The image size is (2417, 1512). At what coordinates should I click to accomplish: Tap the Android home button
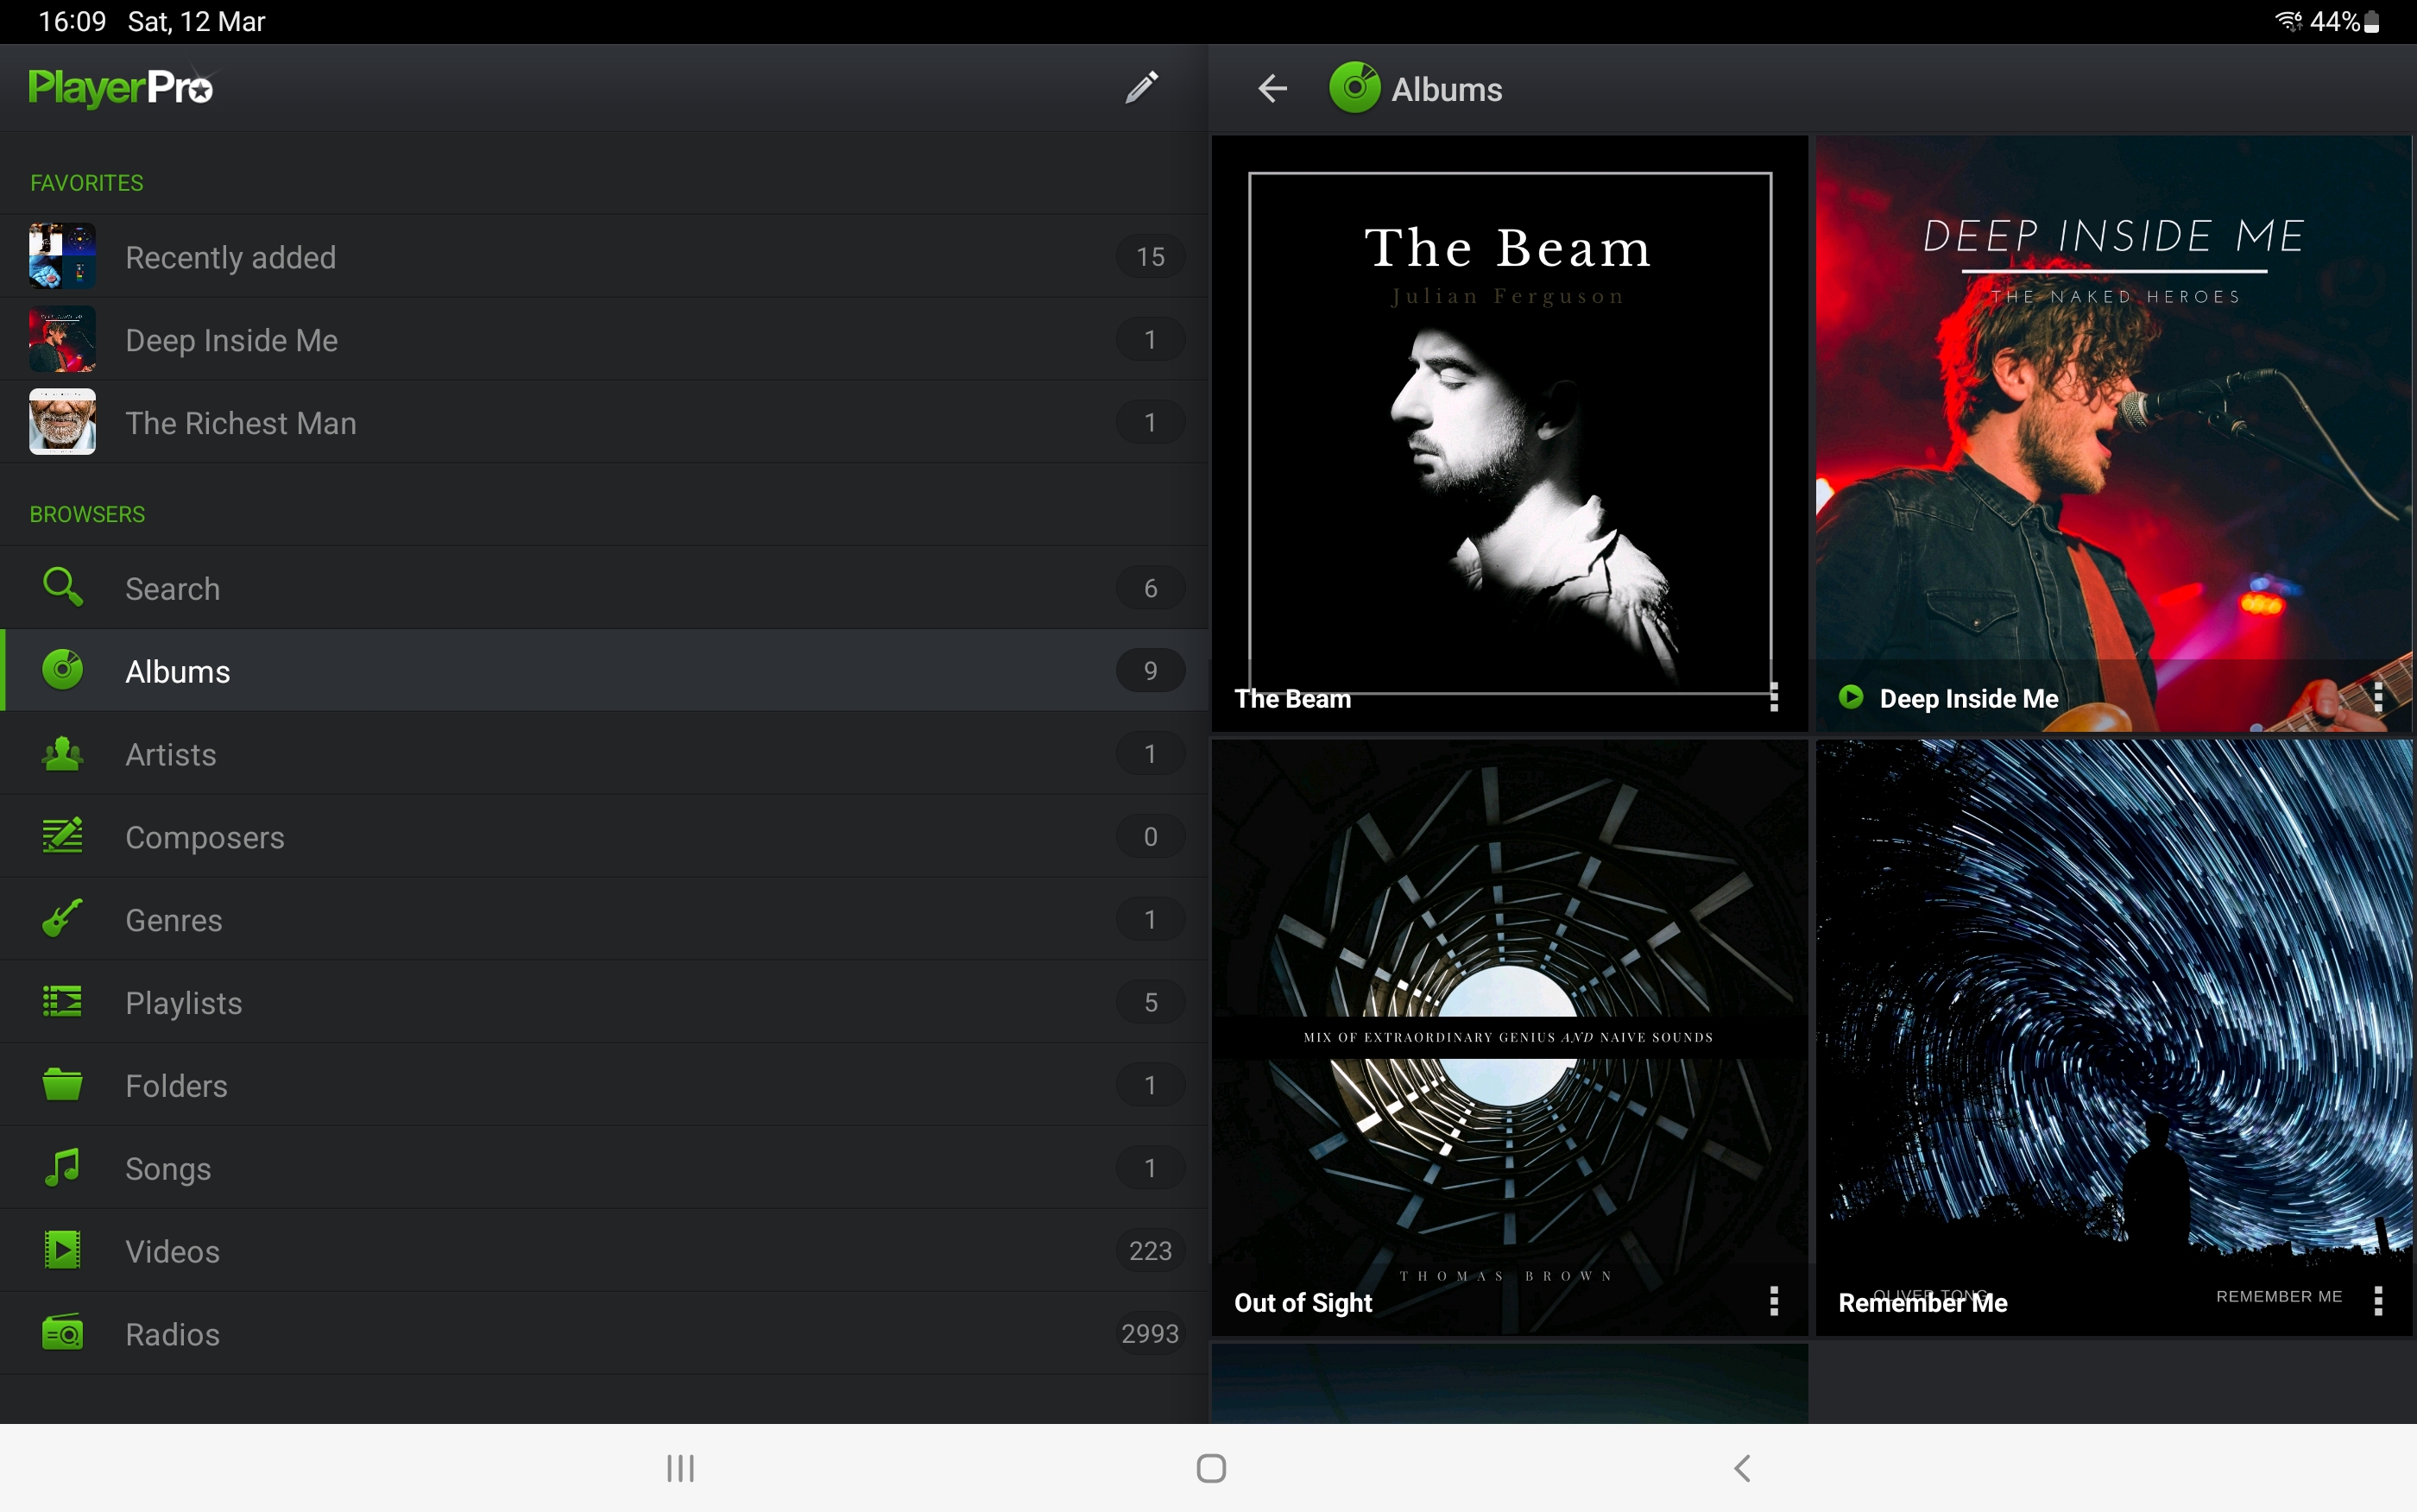click(x=1211, y=1467)
